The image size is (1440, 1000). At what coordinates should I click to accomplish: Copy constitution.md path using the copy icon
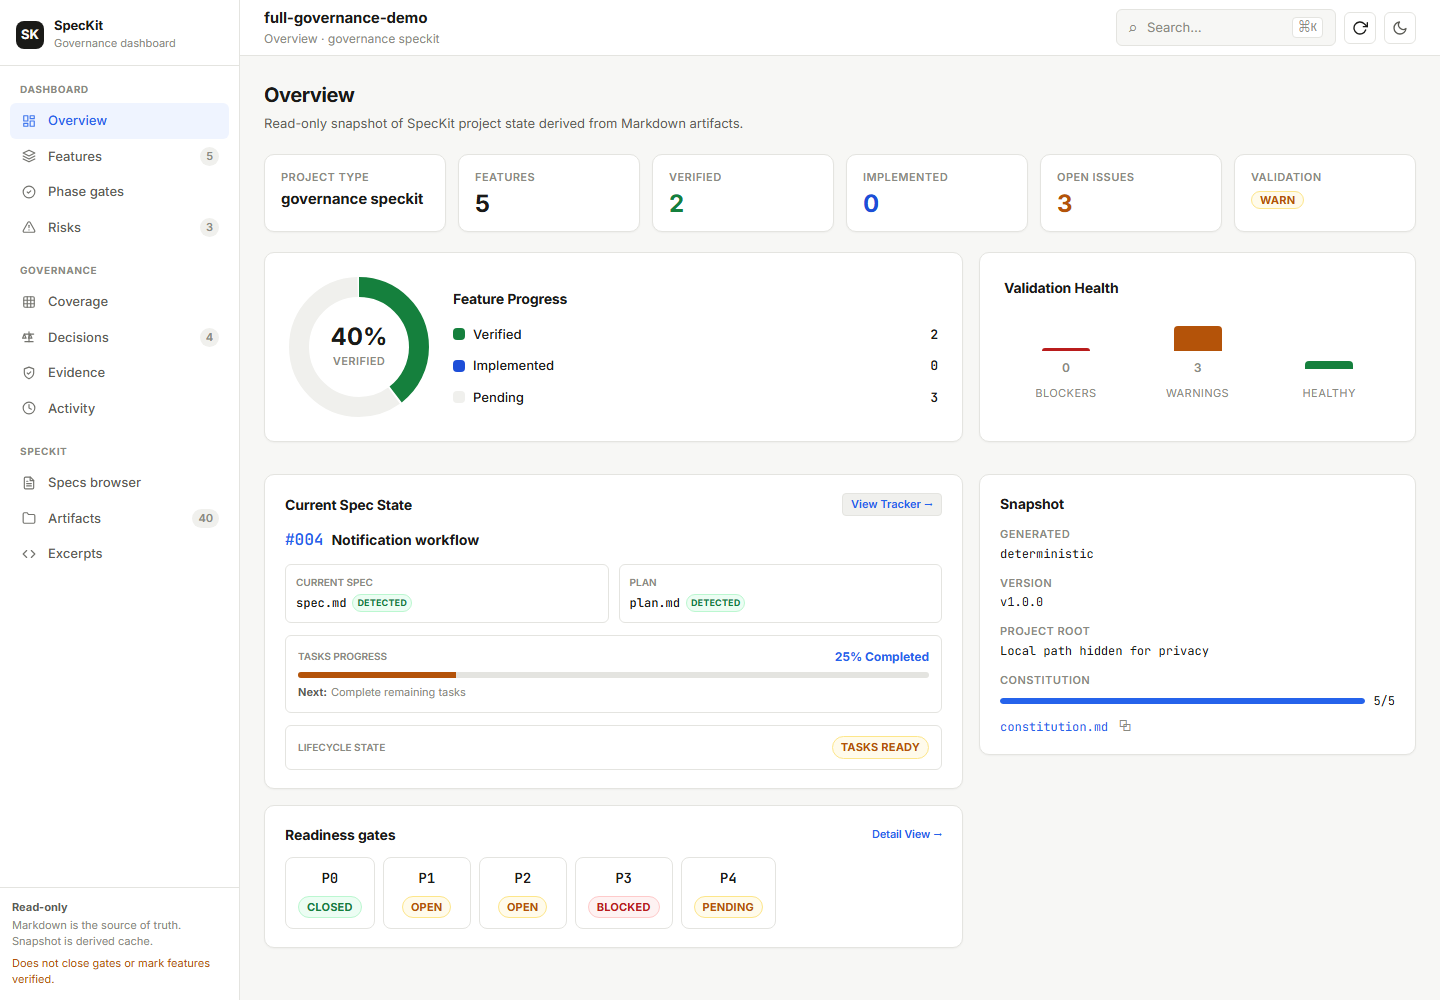1125,726
